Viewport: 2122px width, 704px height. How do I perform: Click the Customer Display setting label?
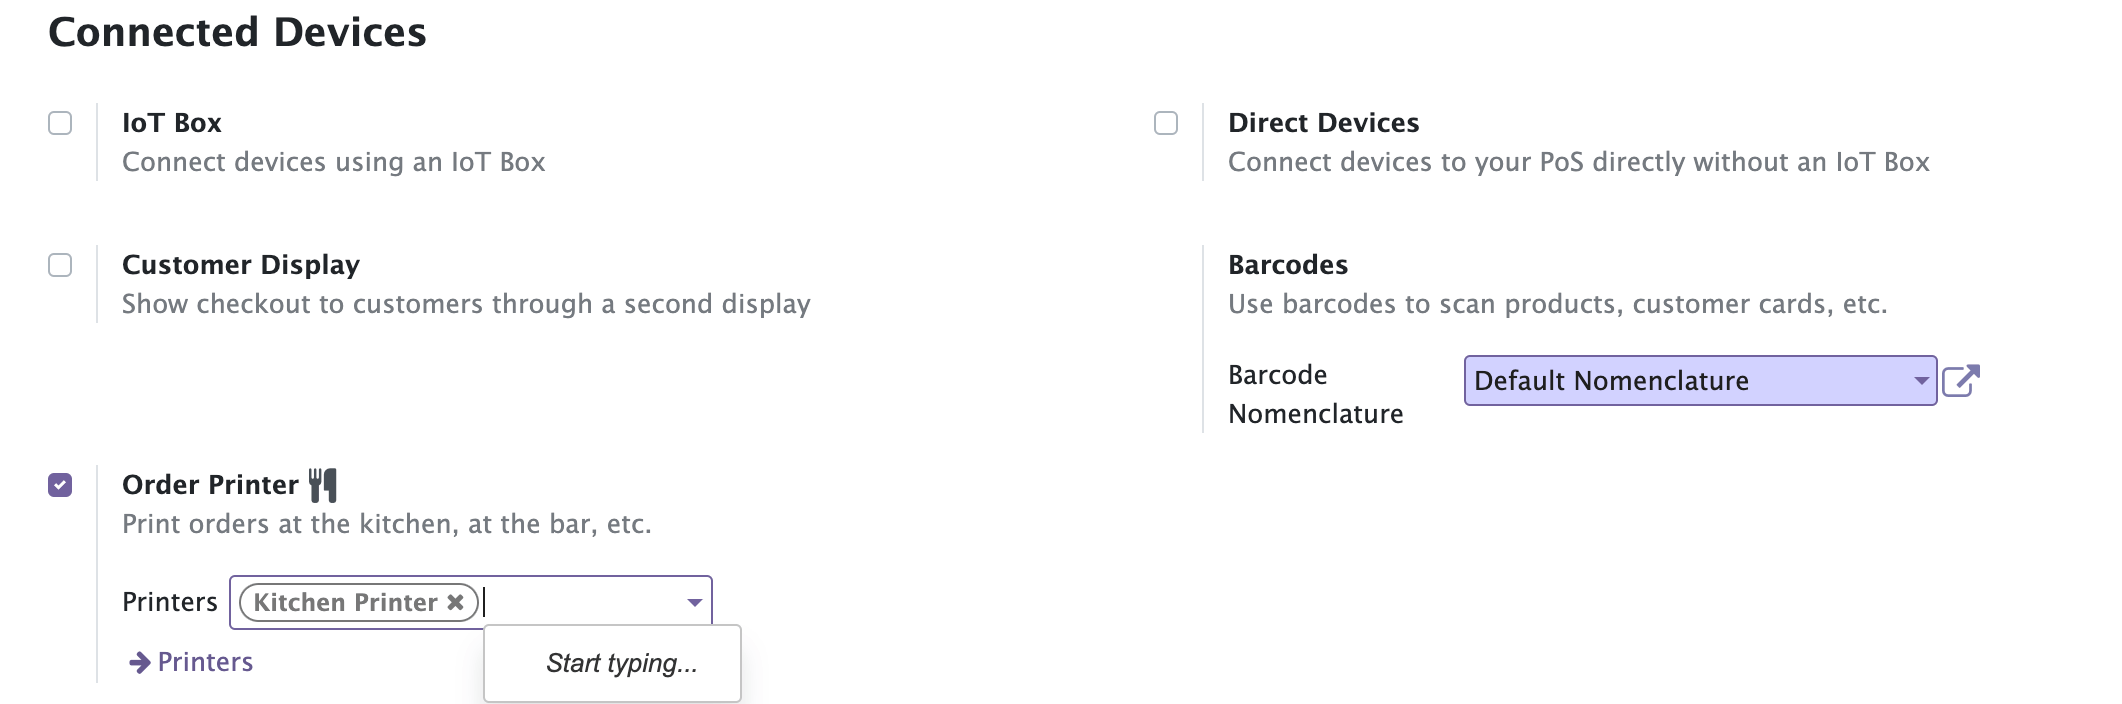click(x=241, y=265)
